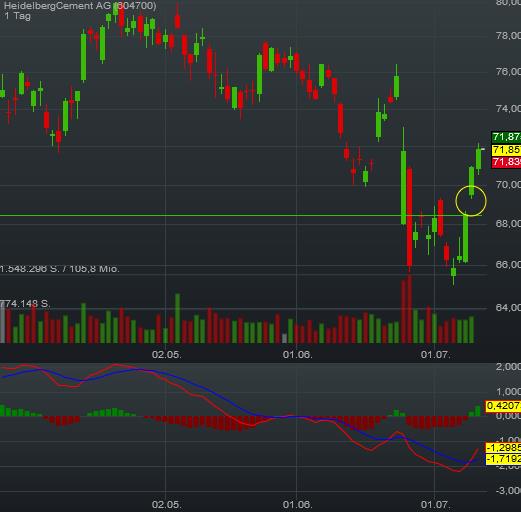The height and width of the screenshot is (512, 521).
Task: Click the bottom 01.07. MACD axis date
Action: tap(435, 504)
